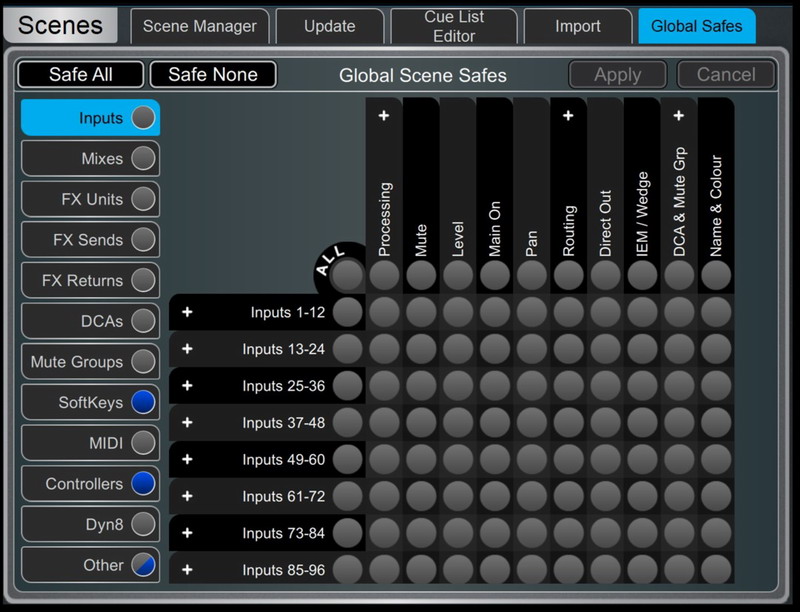Select the FX Returns category
The height and width of the screenshot is (612, 800).
click(x=90, y=280)
